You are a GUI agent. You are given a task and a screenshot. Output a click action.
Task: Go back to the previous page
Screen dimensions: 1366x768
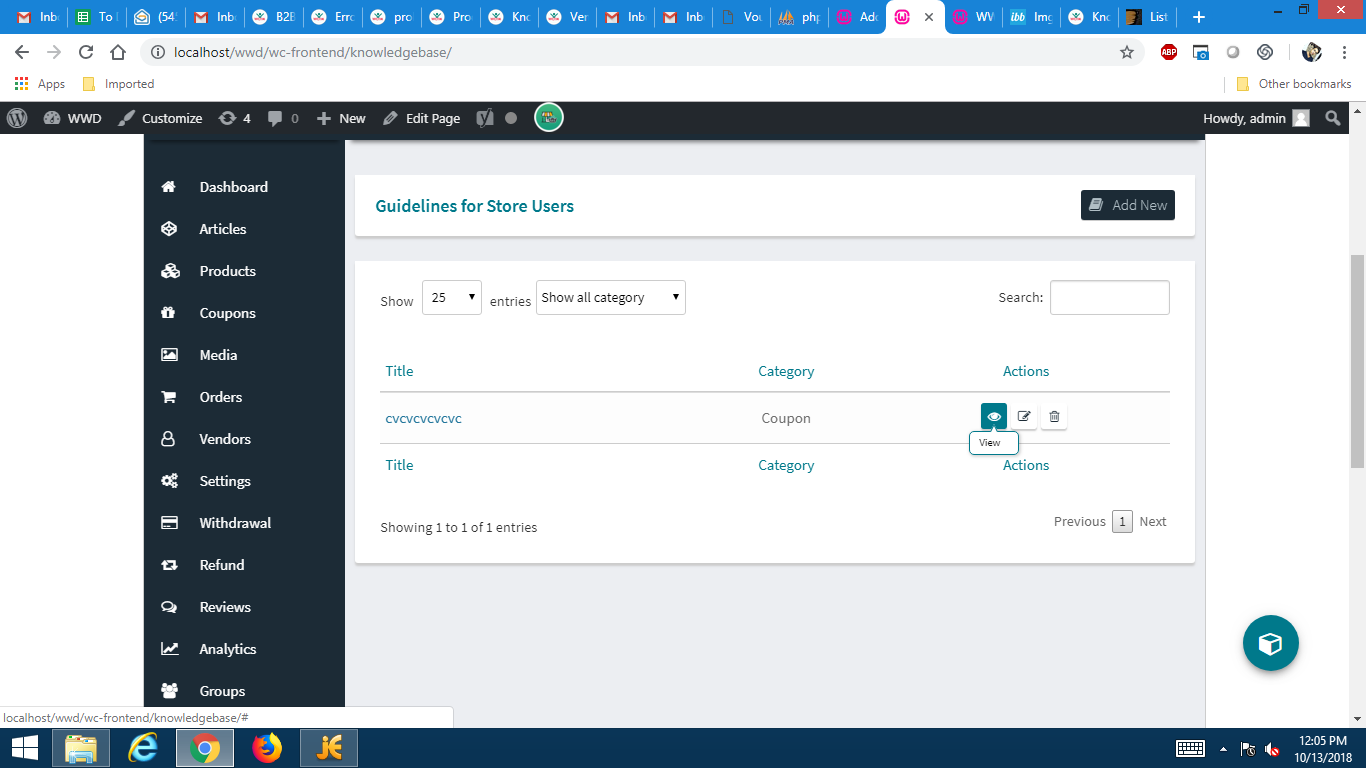point(22,52)
